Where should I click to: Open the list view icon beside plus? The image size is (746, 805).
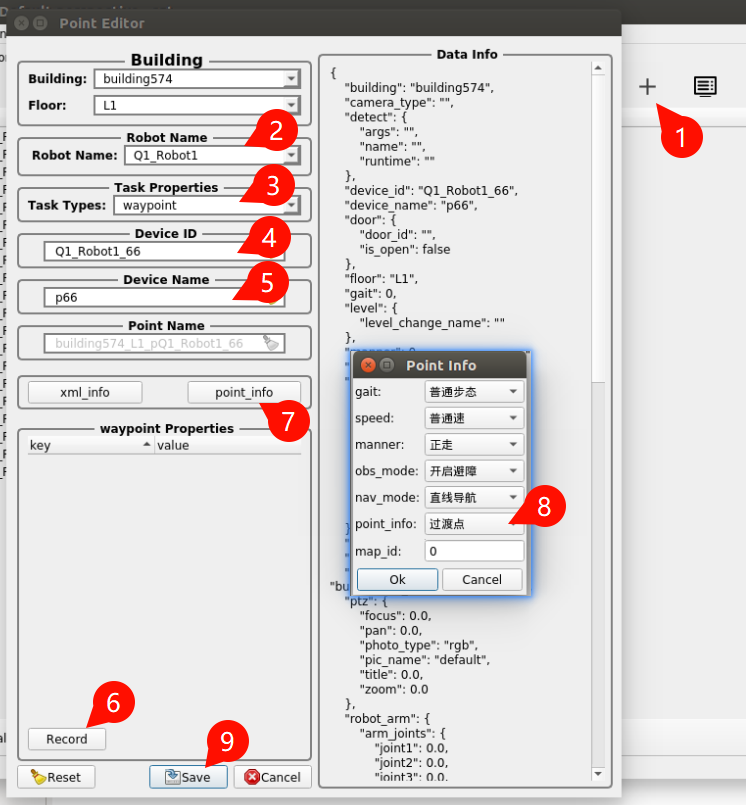click(x=705, y=87)
